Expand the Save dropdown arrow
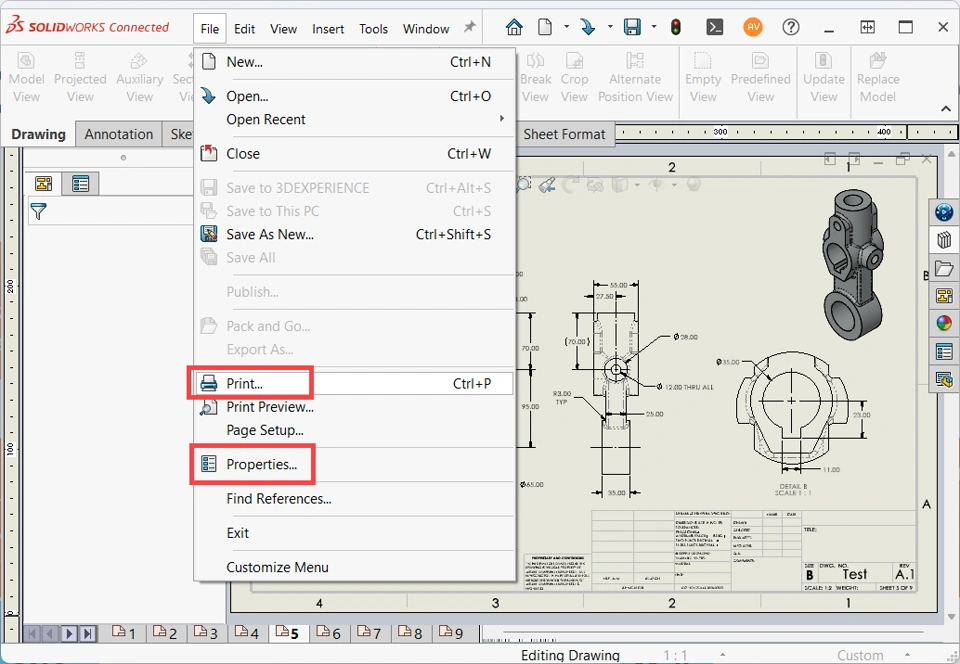 654,28
